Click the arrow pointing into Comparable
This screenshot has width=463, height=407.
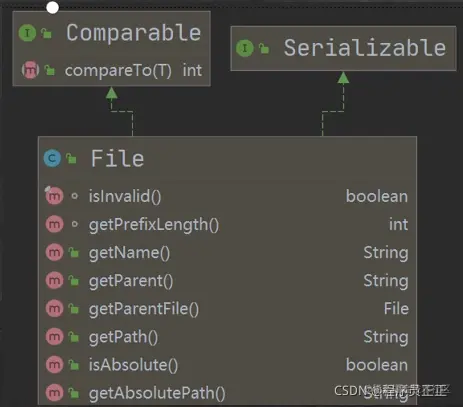[111, 93]
